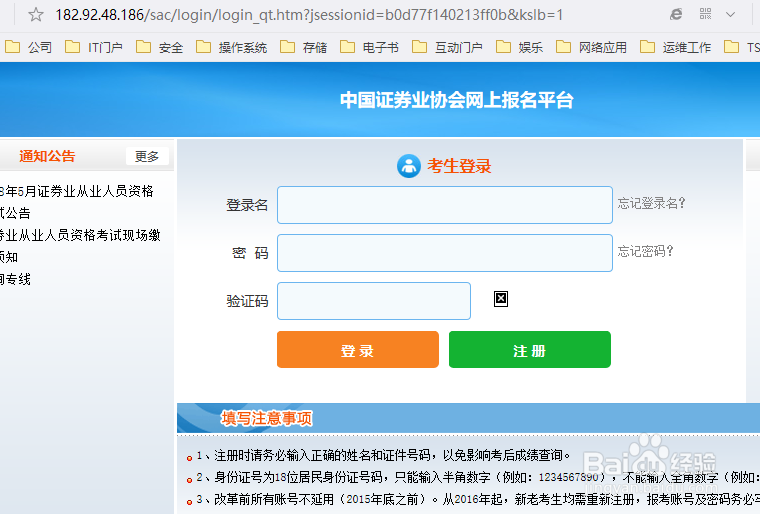Open the 资格考试现场缴 notice link

click(x=80, y=235)
